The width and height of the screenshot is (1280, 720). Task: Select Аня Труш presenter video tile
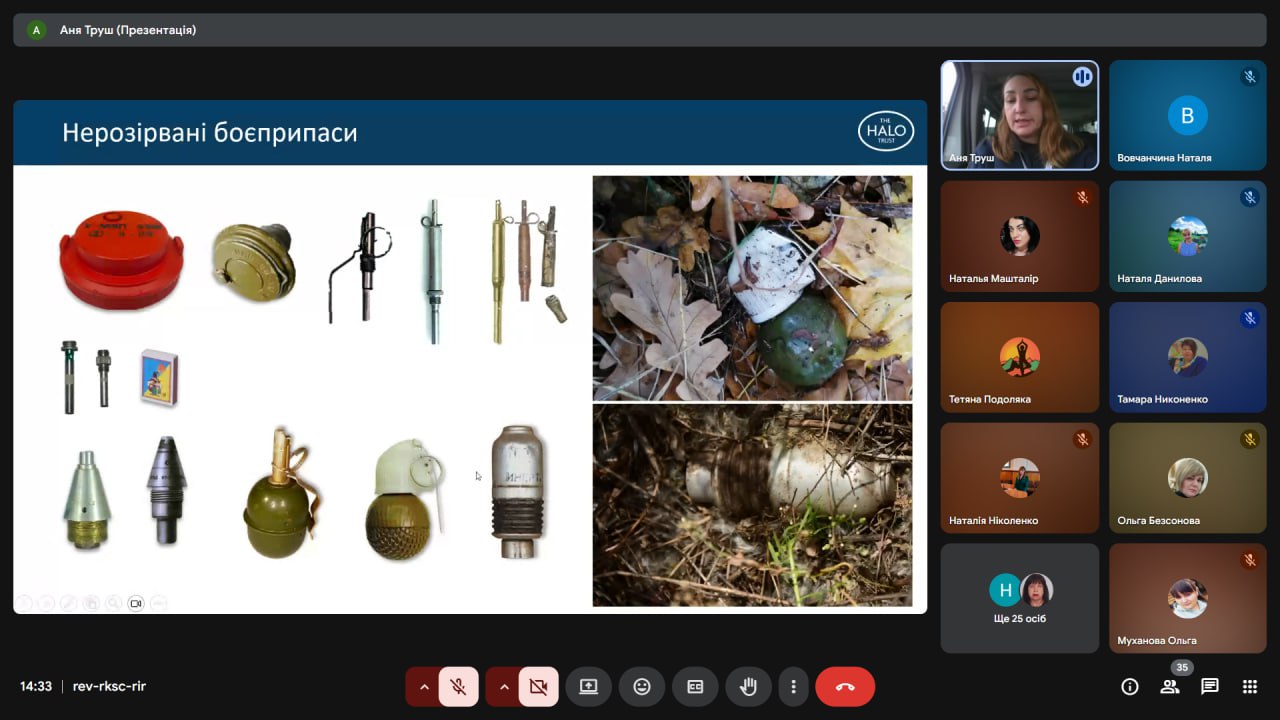1019,115
